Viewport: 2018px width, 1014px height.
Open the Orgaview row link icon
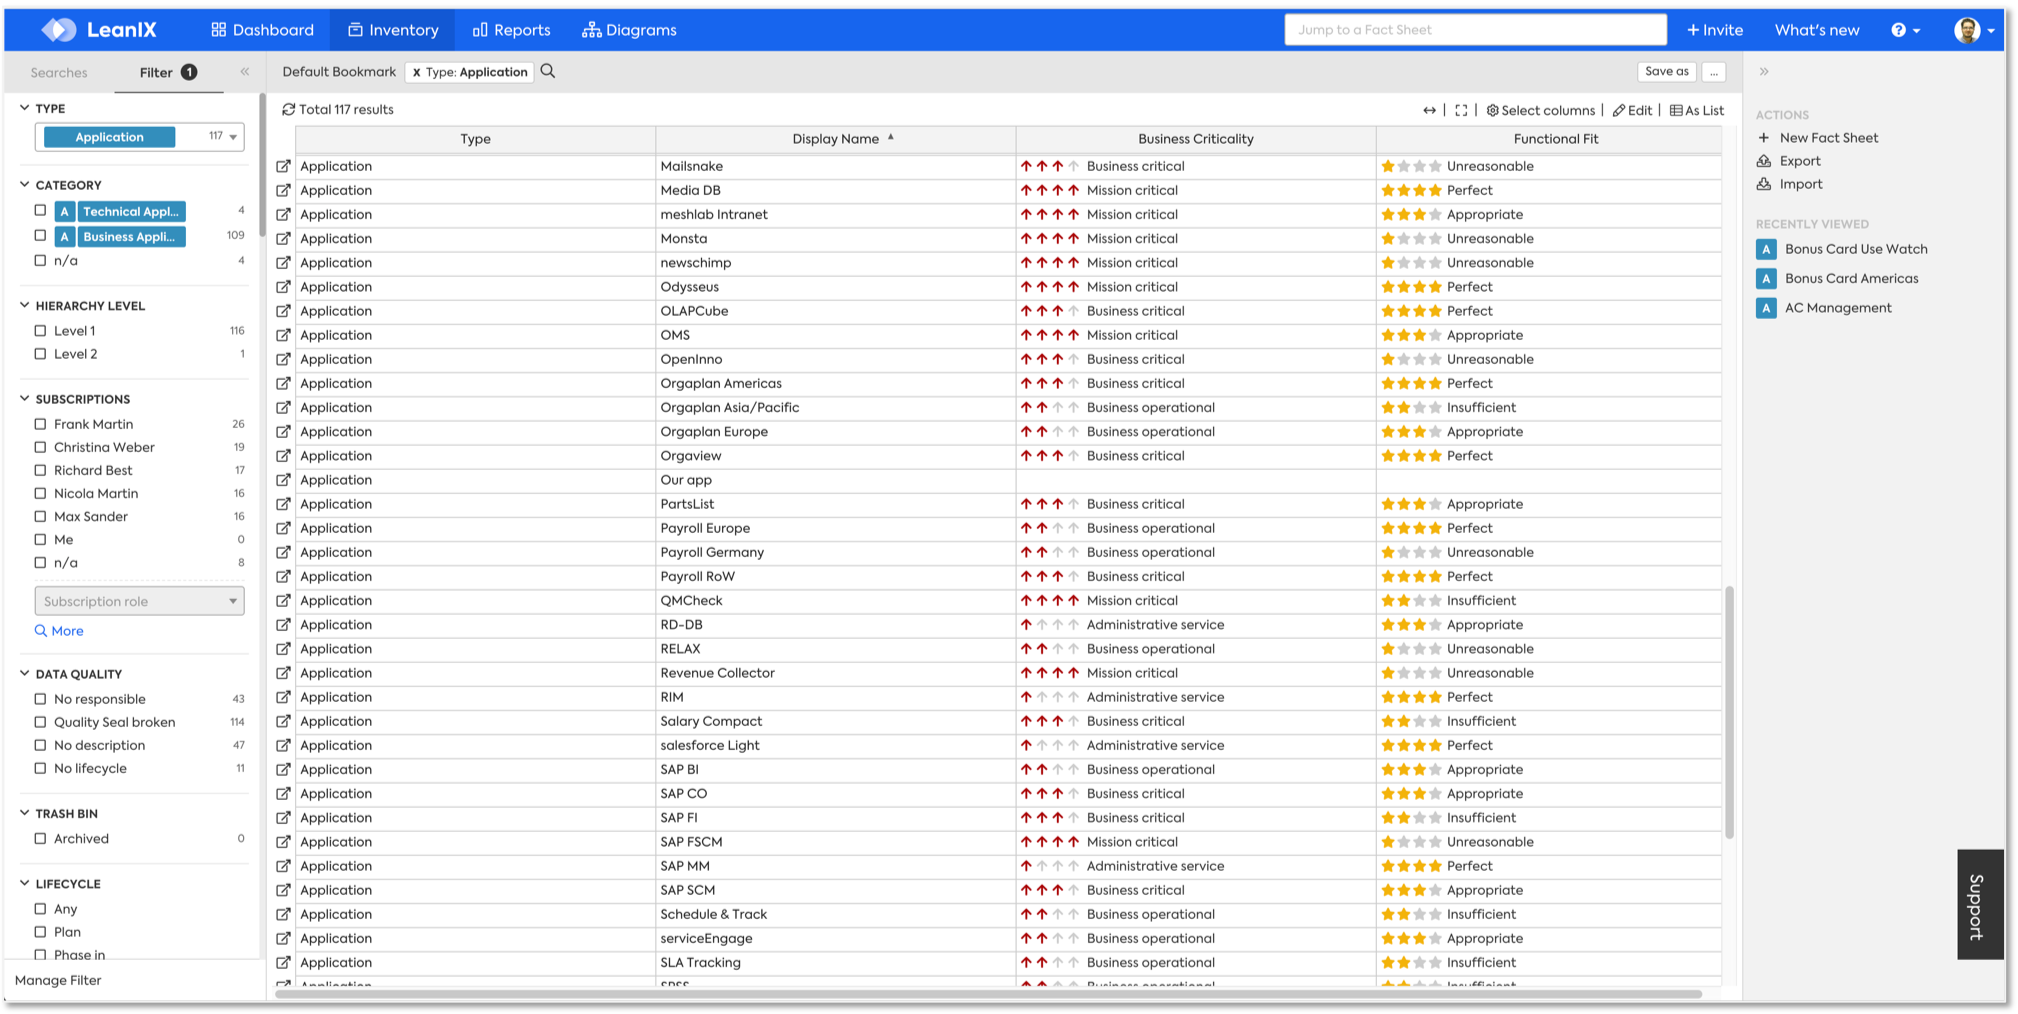pyautogui.click(x=283, y=456)
